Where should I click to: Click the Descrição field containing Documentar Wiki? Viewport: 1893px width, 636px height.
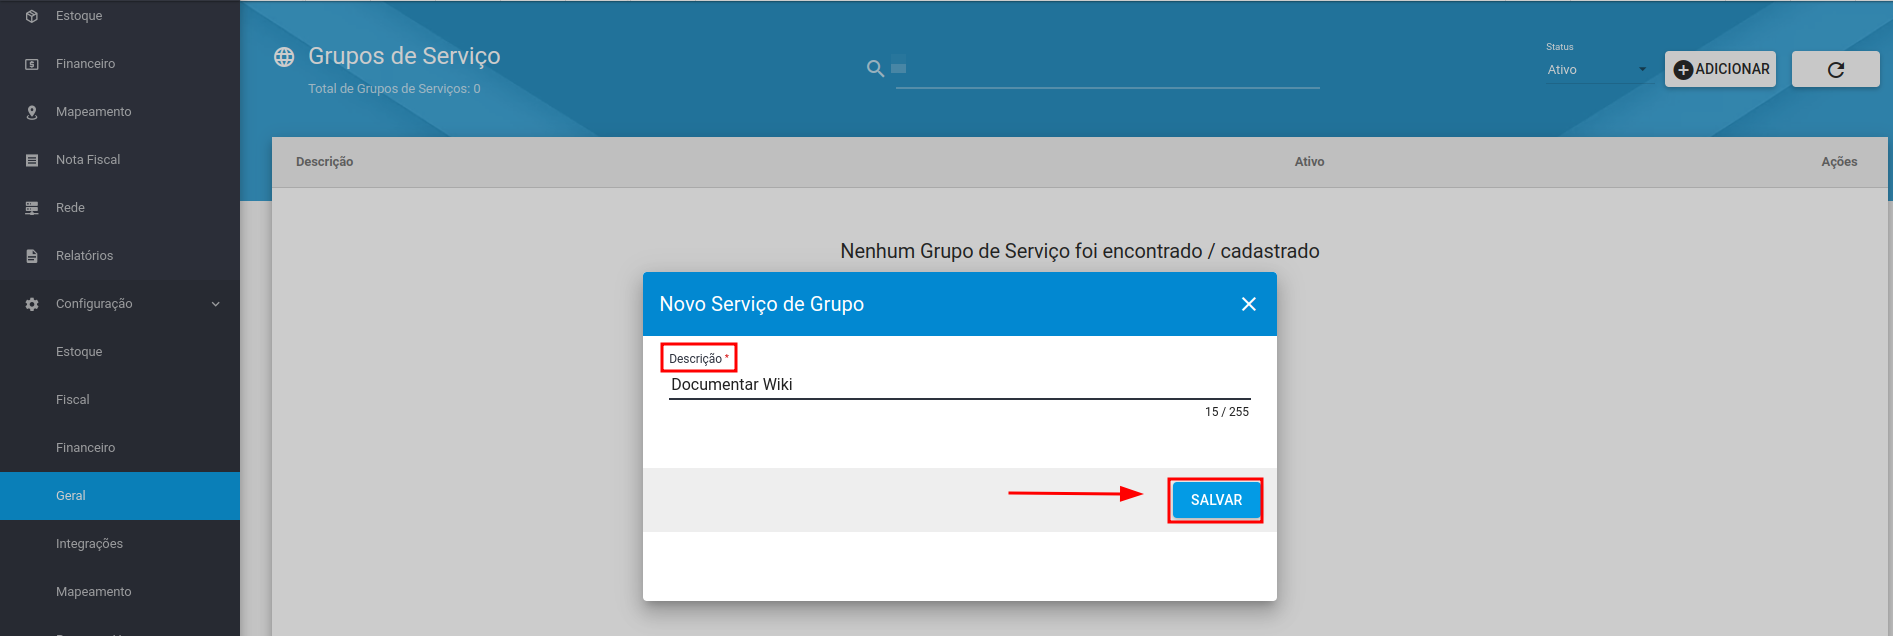click(960, 385)
